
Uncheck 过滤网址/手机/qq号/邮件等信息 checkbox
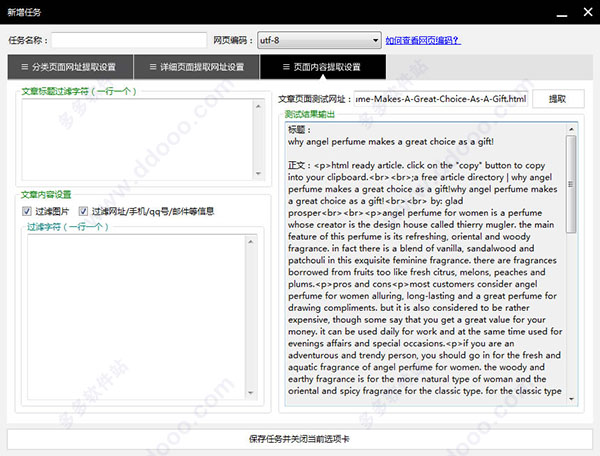pos(83,212)
